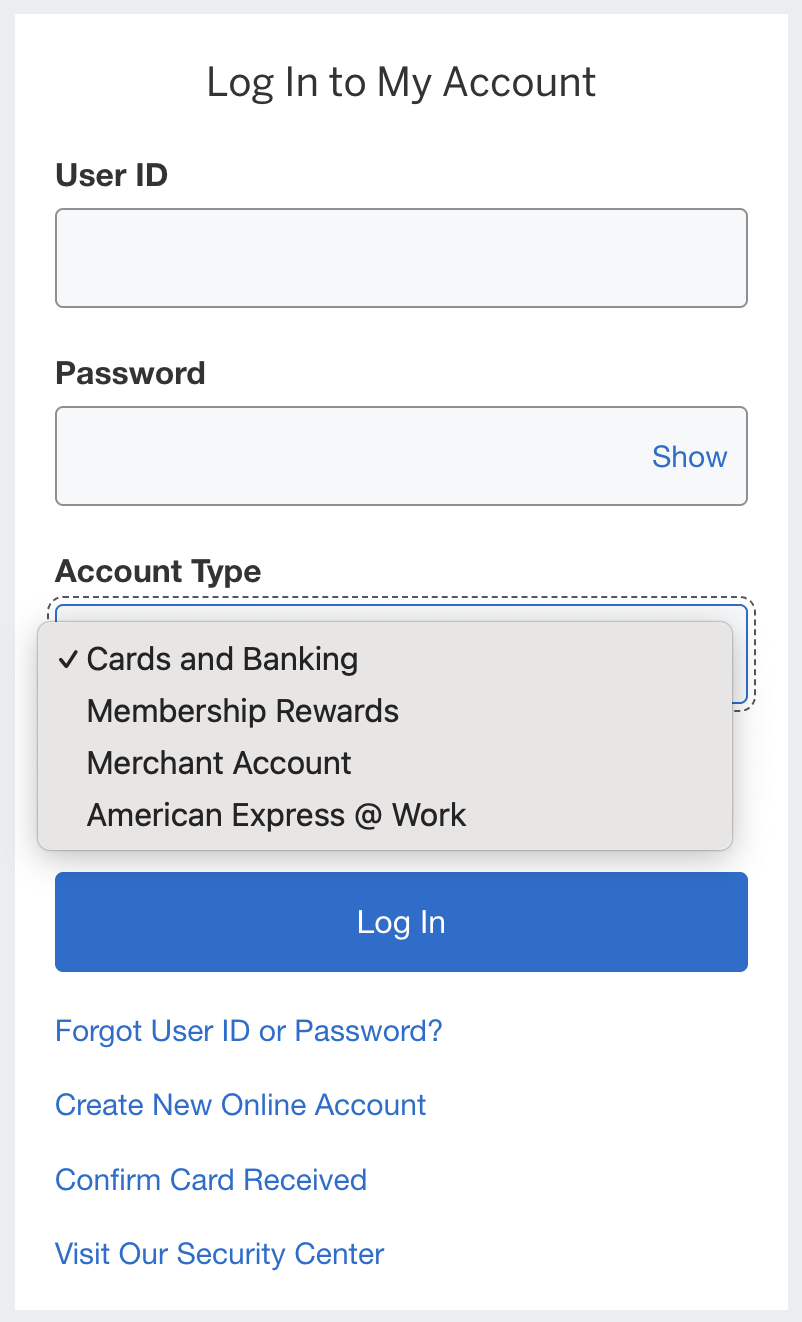802x1322 pixels.
Task: Choose American Express @ Work account type
Action: (277, 815)
